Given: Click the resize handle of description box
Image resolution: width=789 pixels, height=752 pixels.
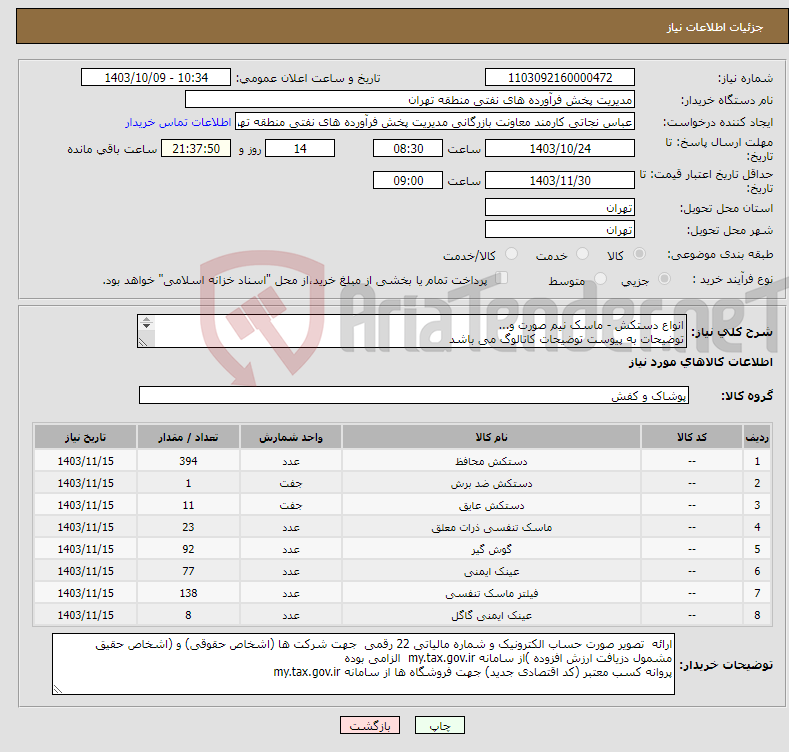Looking at the screenshot, I should pos(142,343).
